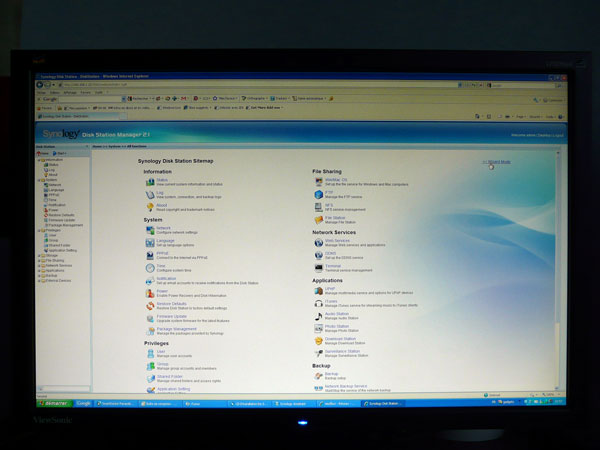Open the PPPoE icon in System section

click(x=150, y=255)
